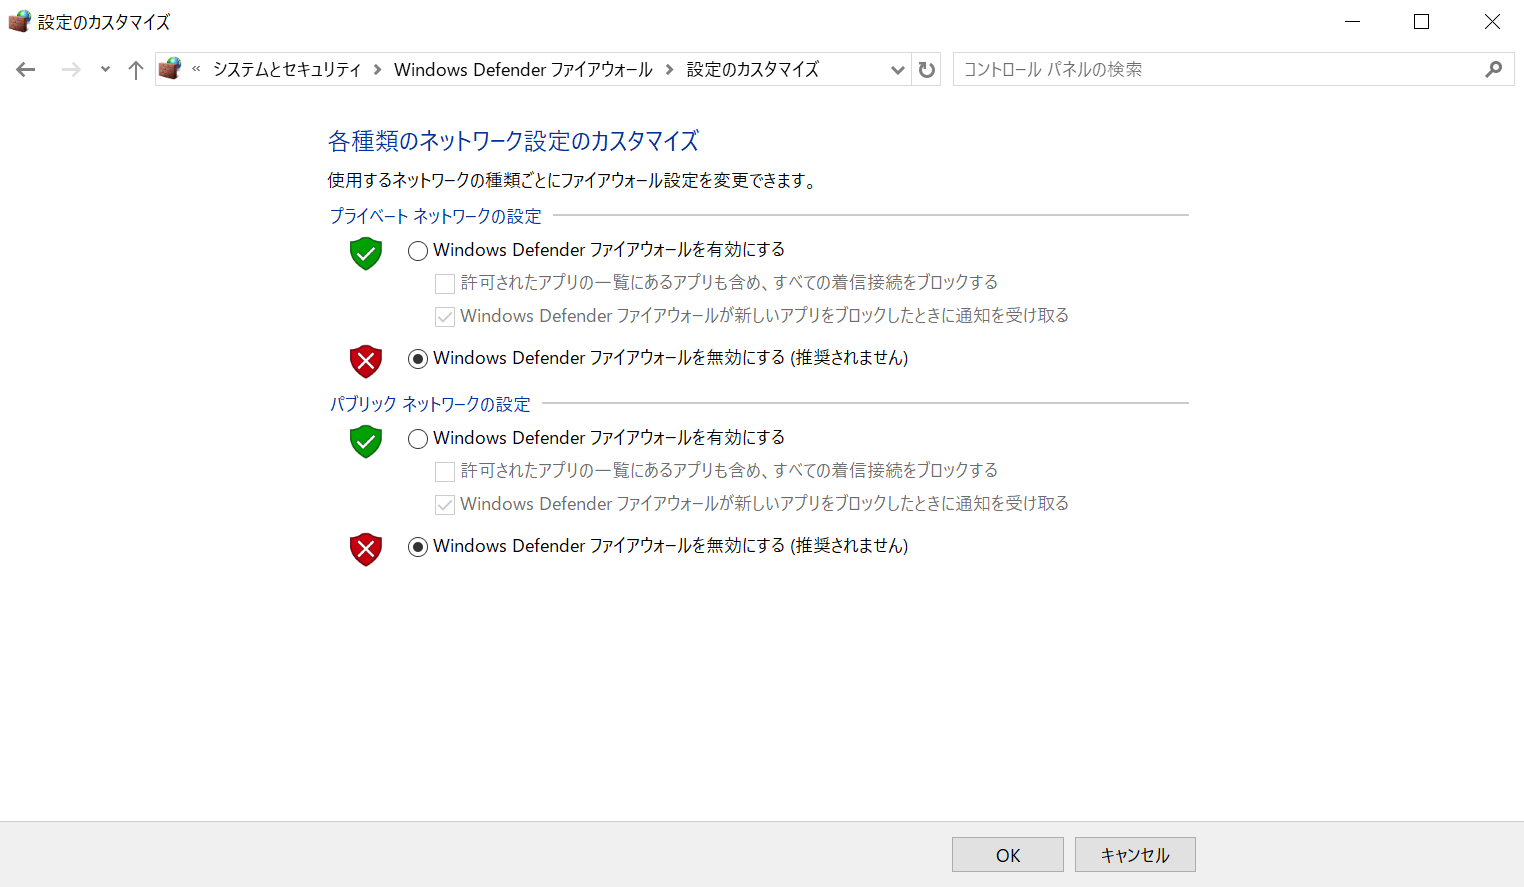Click the magnifier search icon

(x=1494, y=69)
